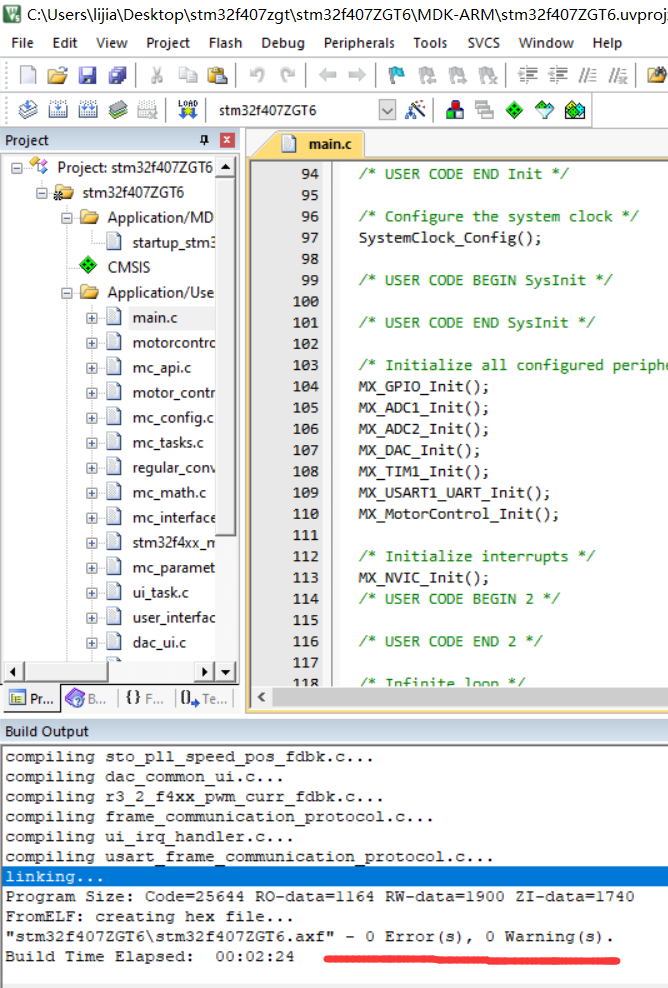Click the Build target icon

tap(58, 110)
